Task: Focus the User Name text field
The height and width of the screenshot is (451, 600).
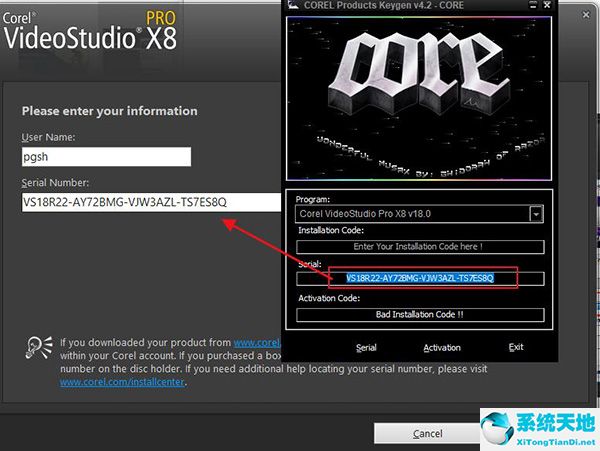Action: point(106,157)
